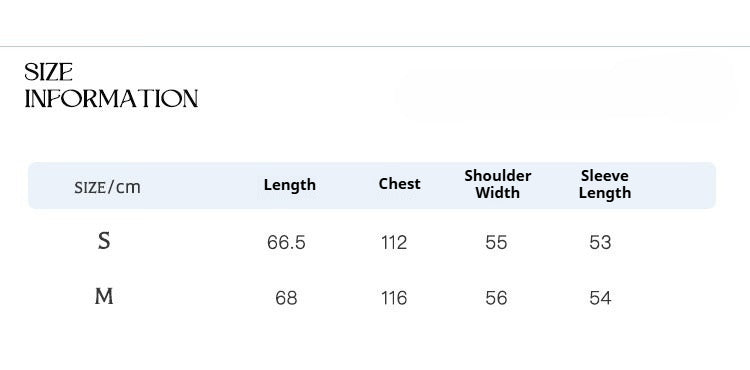Click the word Sleeve in header
Viewport: 750px width, 370px height.
click(605, 176)
